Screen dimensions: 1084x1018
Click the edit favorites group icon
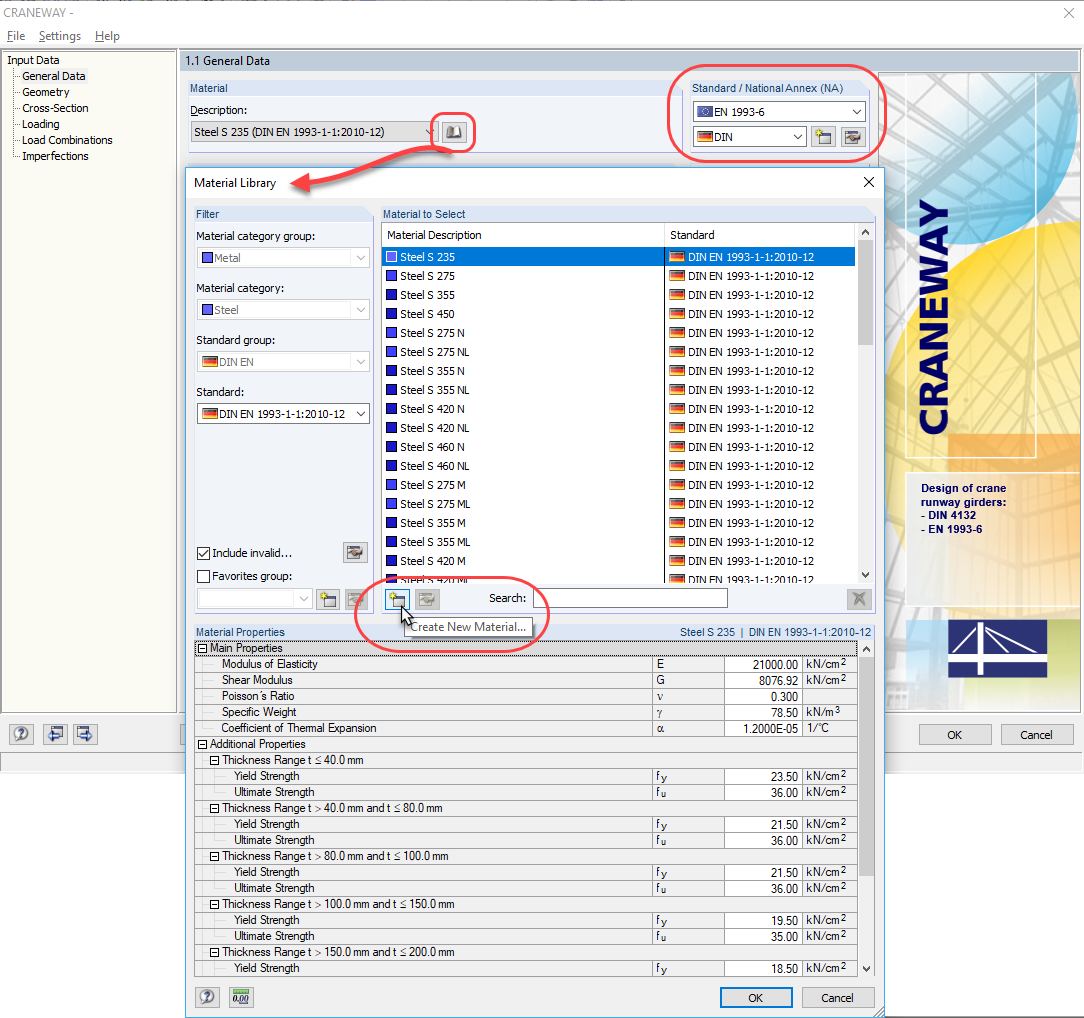[357, 599]
